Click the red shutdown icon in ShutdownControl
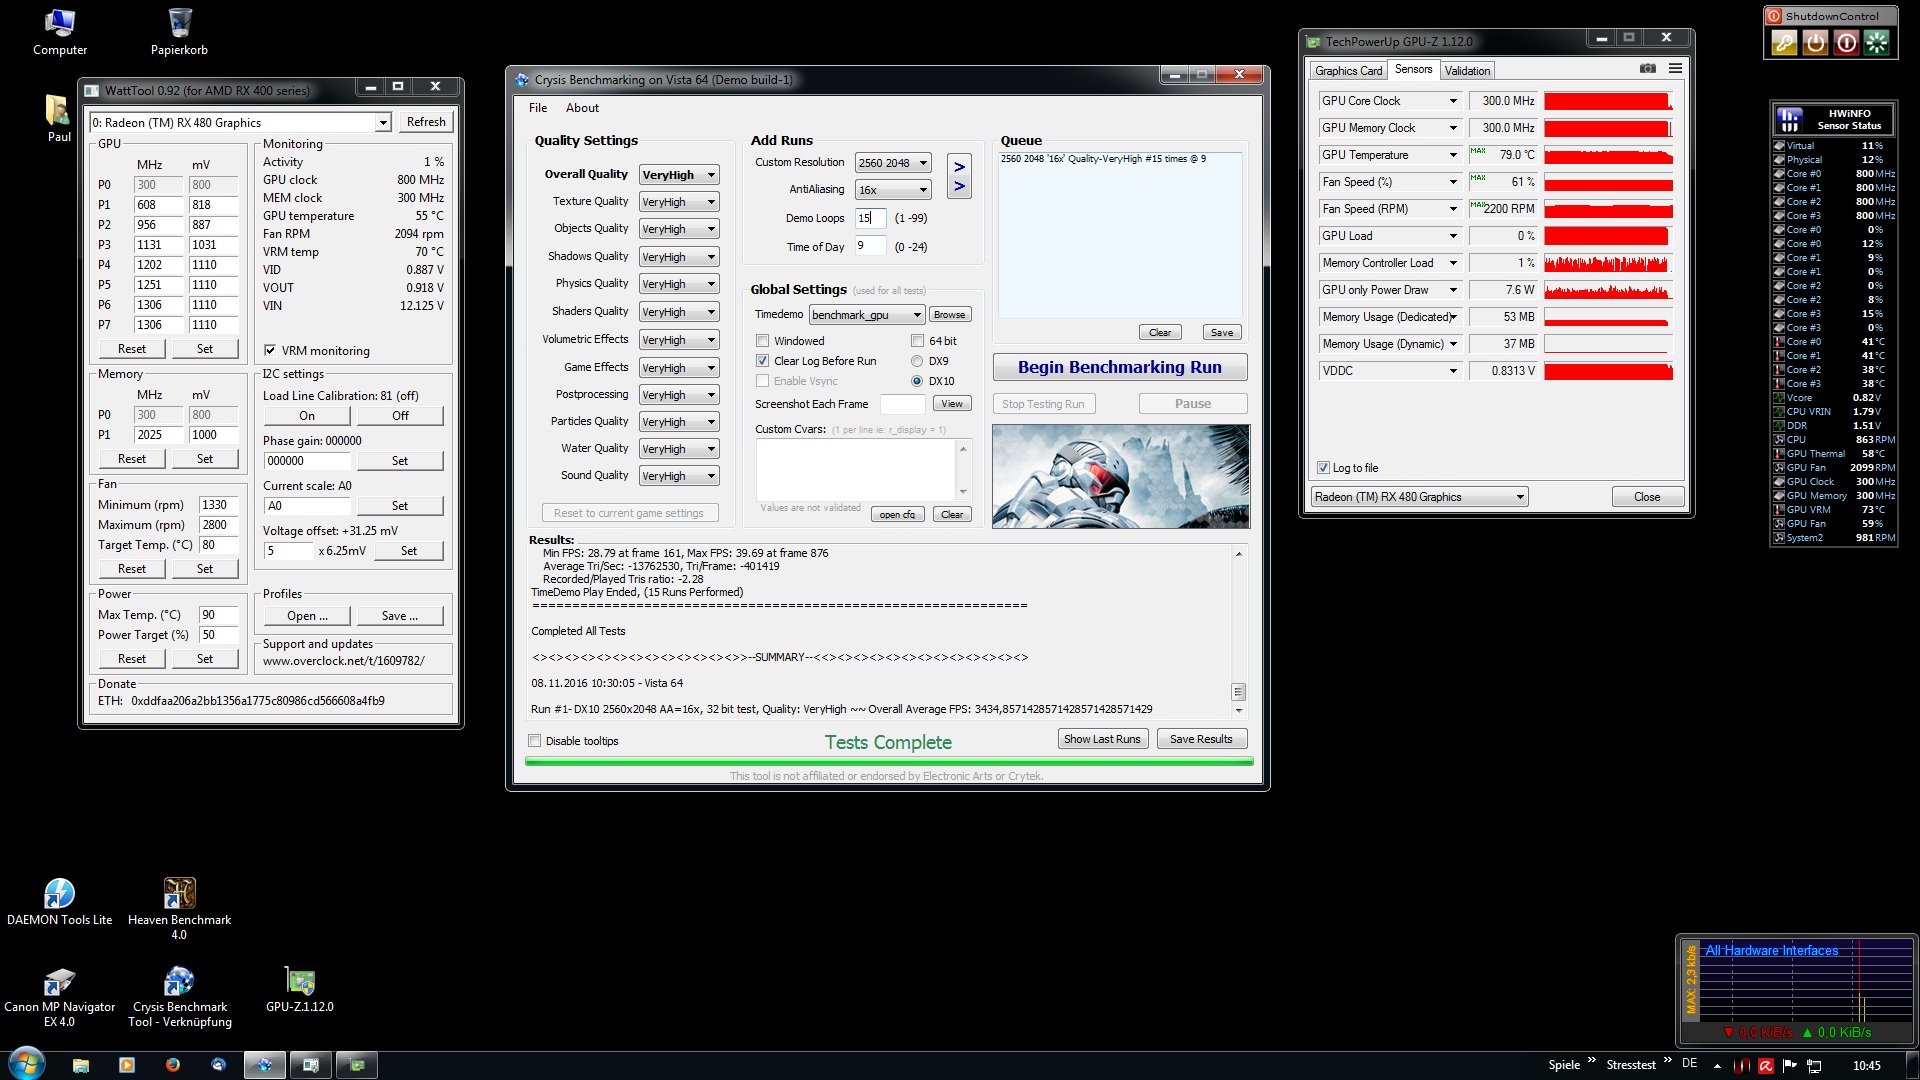Viewport: 1920px width, 1080px height. pyautogui.click(x=1846, y=43)
